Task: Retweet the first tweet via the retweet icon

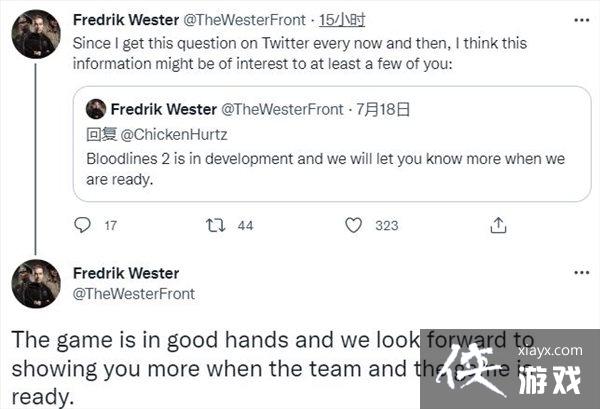Action: [x=214, y=226]
